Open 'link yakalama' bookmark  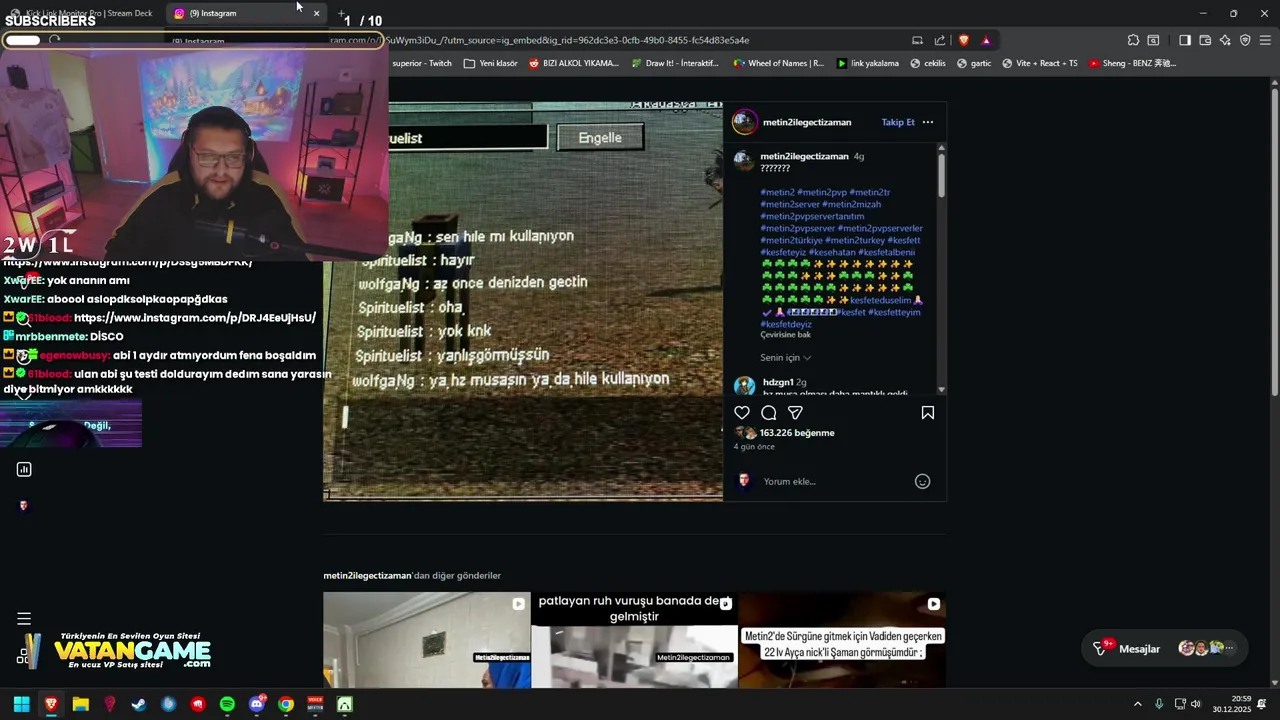point(868,63)
